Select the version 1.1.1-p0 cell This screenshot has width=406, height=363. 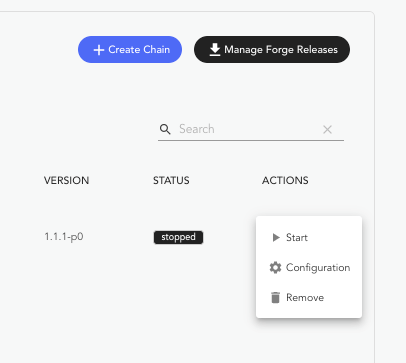click(x=64, y=237)
